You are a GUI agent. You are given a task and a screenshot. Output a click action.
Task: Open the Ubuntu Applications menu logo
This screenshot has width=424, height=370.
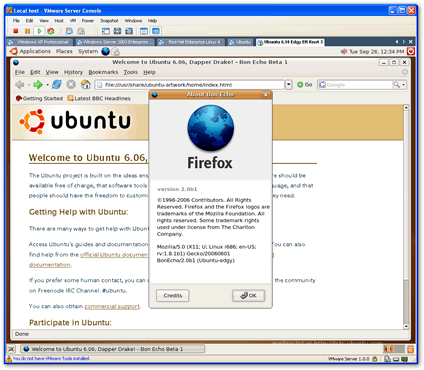point(13,51)
